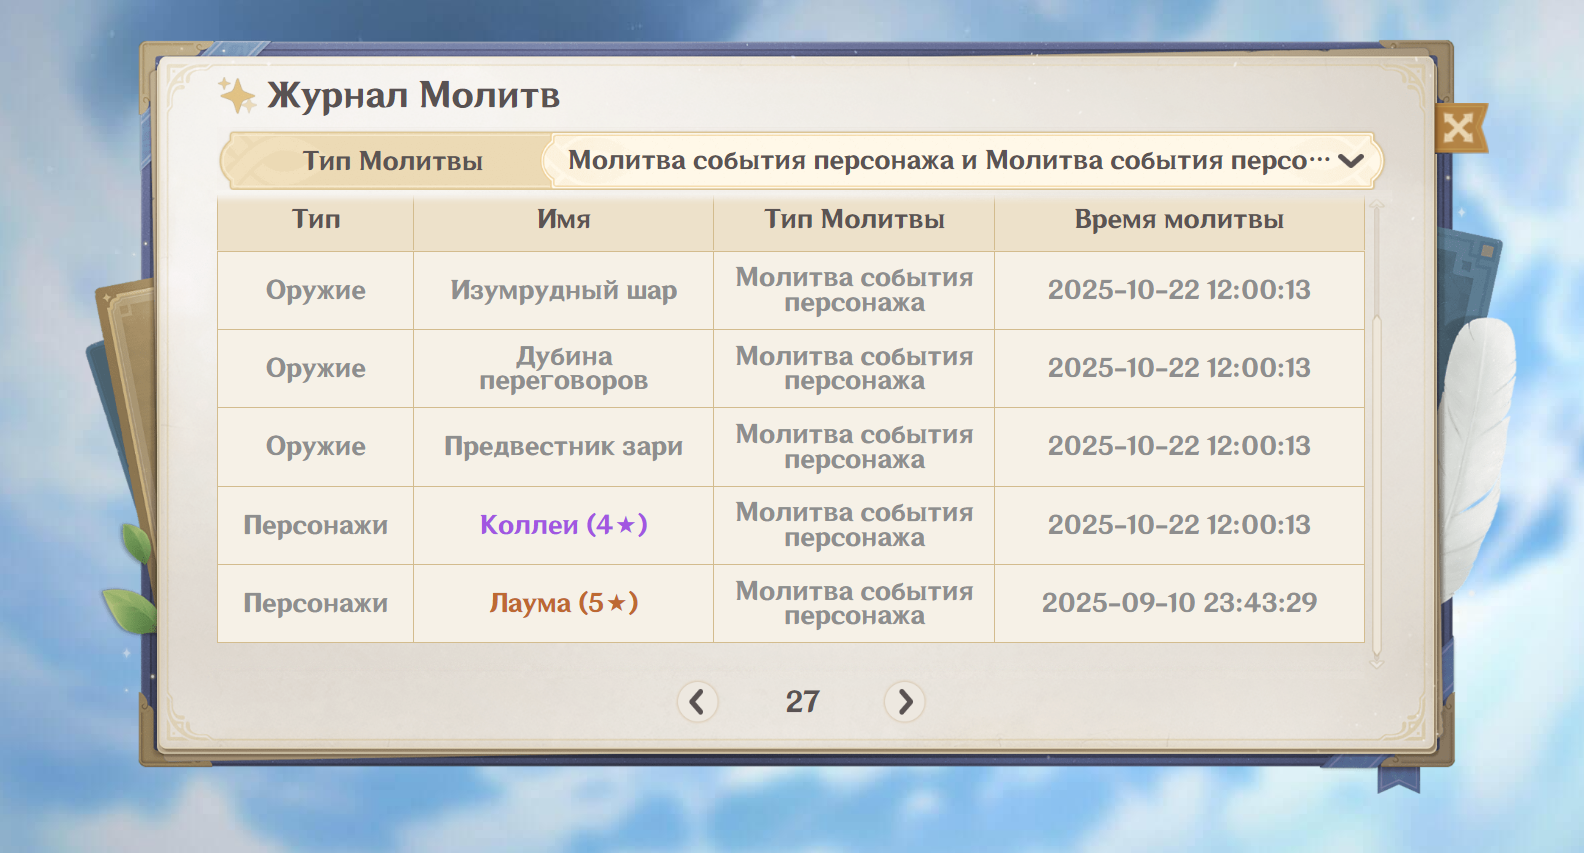Click the Лаума (5★) character name
The width and height of the screenshot is (1584, 853).
tap(564, 603)
